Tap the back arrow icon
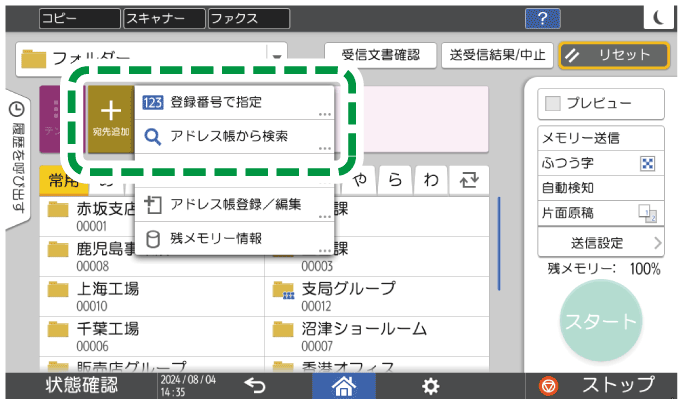 click(x=255, y=386)
